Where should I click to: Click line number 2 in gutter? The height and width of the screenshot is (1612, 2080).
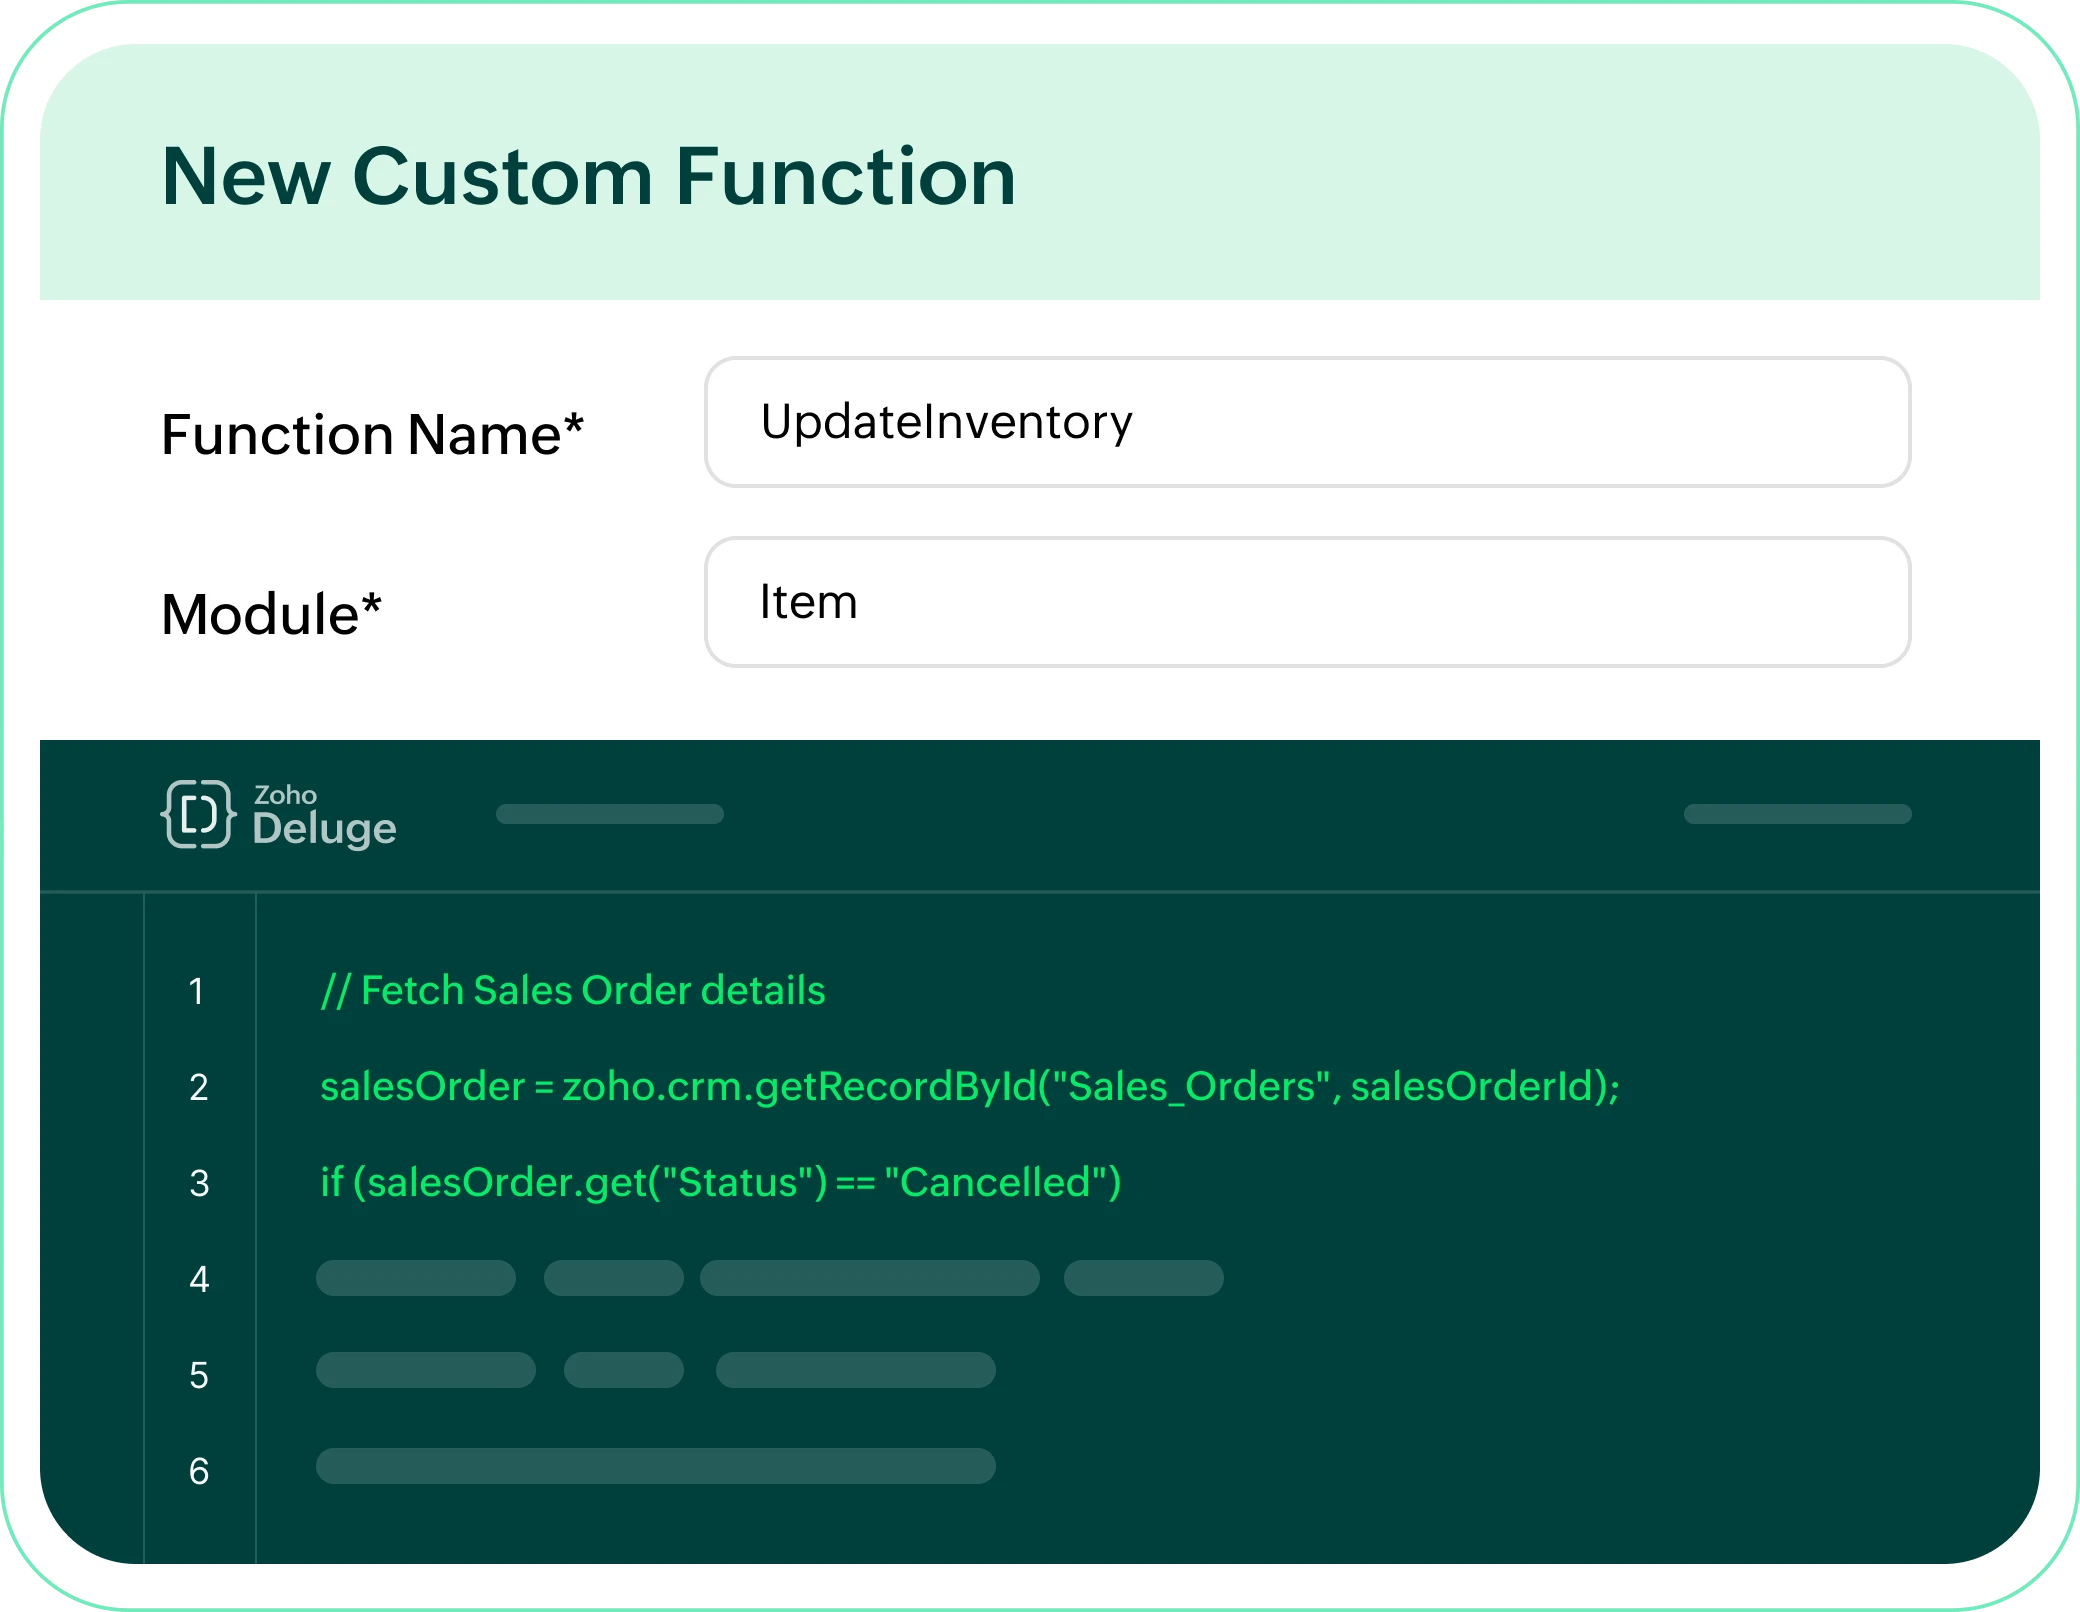tap(199, 1087)
